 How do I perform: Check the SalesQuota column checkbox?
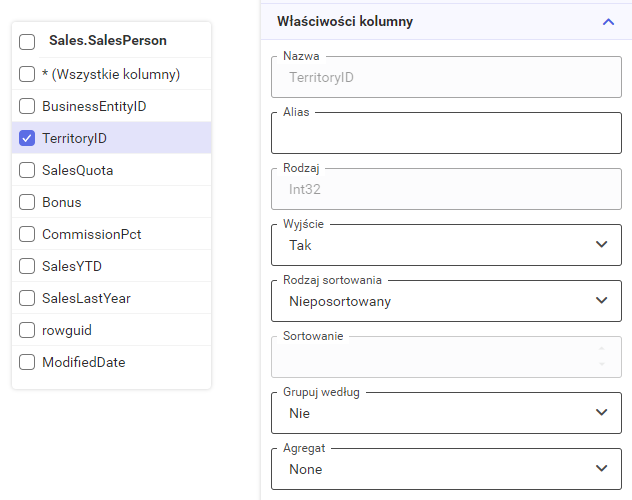click(27, 170)
